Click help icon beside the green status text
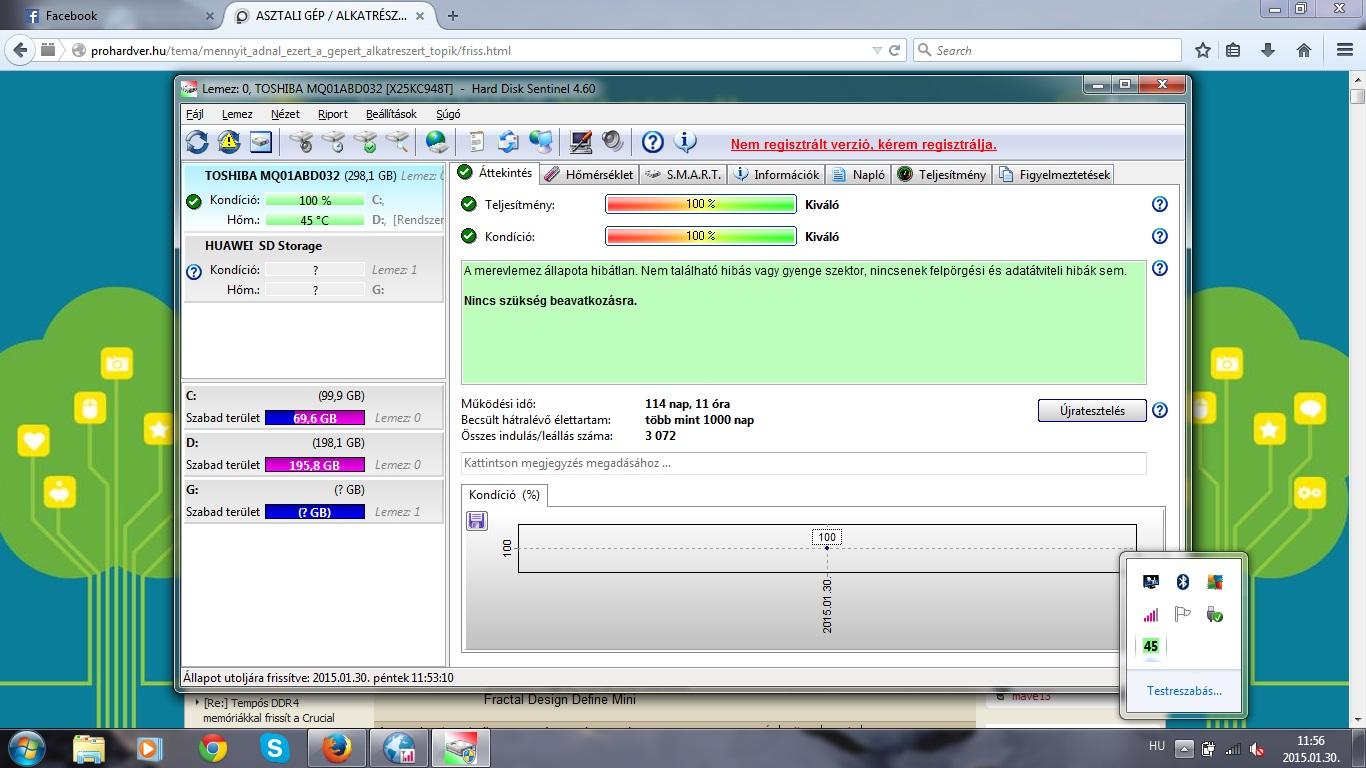Image resolution: width=1366 pixels, height=768 pixels. (x=1160, y=268)
